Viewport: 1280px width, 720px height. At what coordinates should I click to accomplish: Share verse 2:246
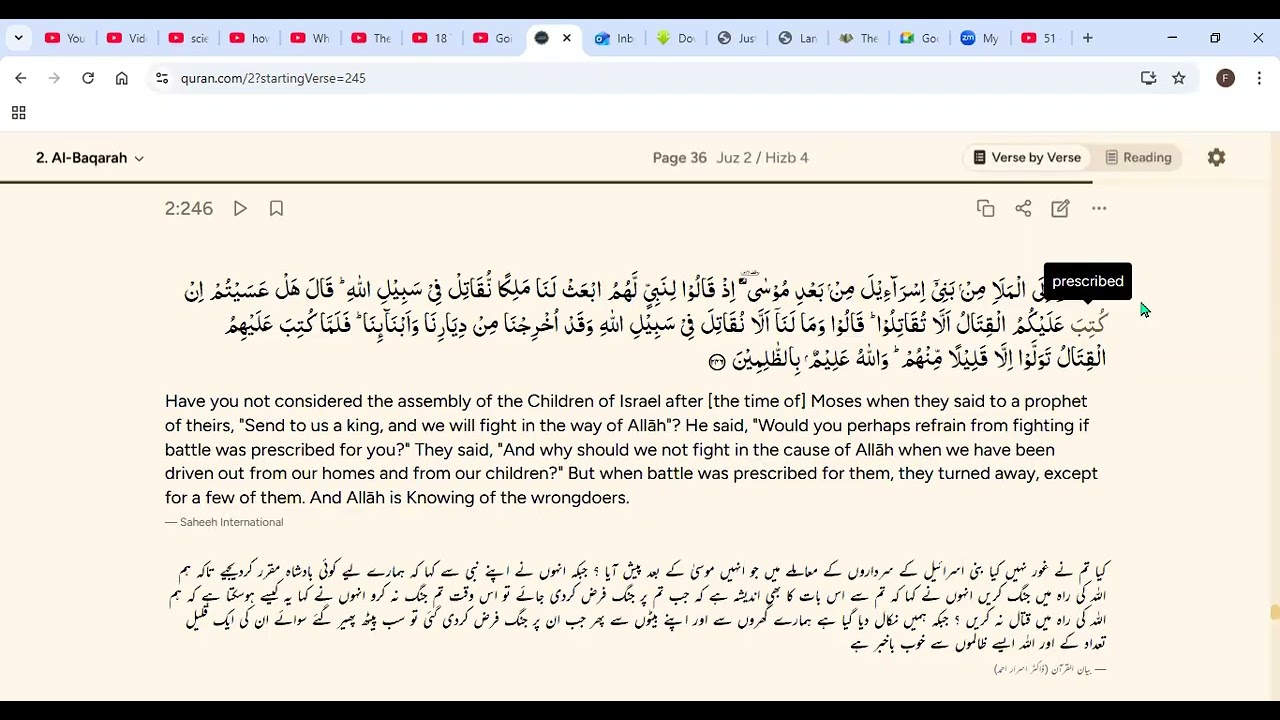[x=1023, y=208]
